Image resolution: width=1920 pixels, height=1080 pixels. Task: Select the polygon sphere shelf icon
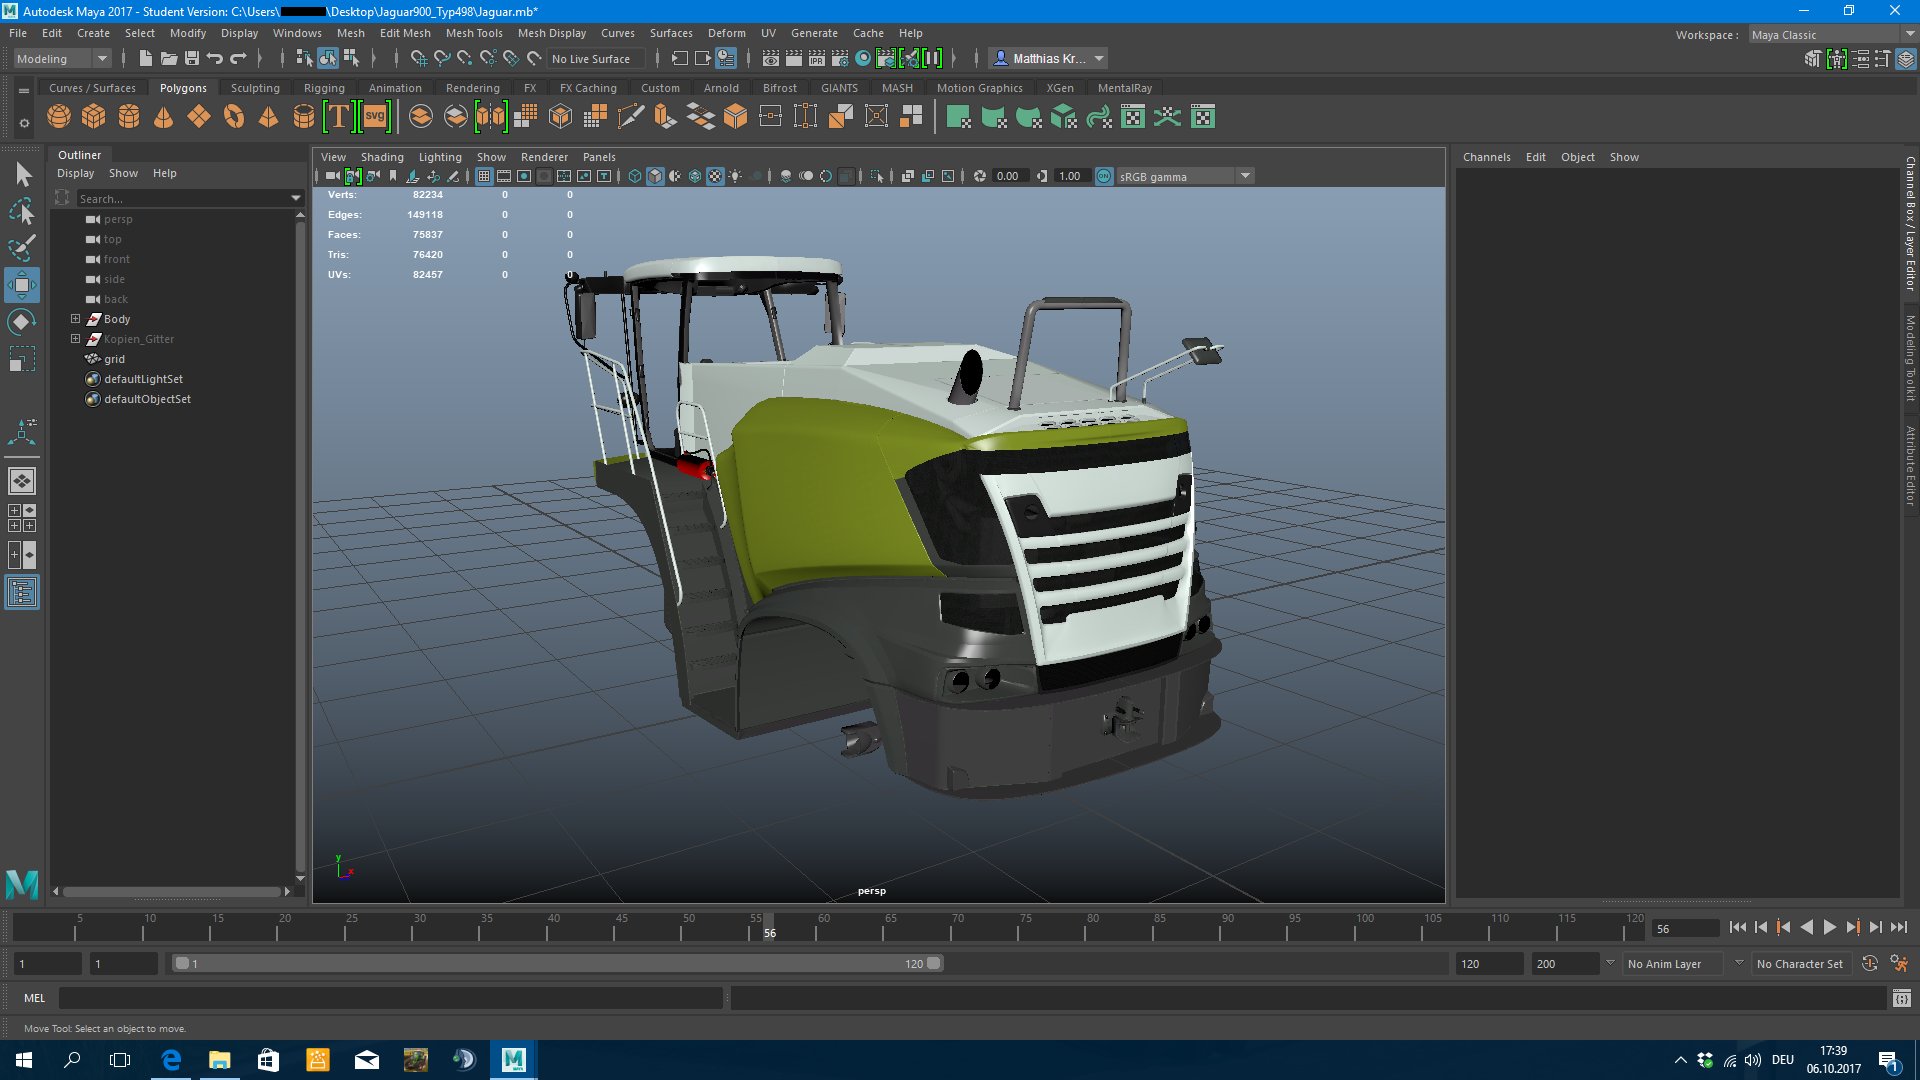pos(59,117)
